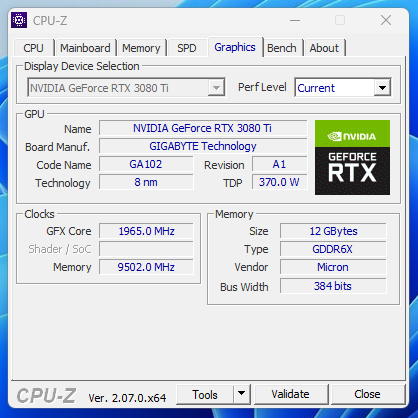
Task: Go to the SPD tab
Action: coord(187,48)
